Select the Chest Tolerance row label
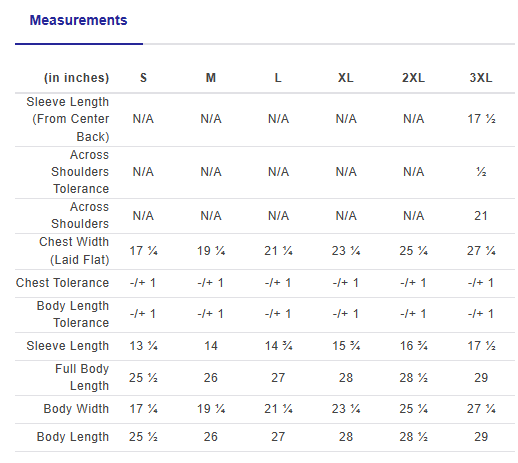This screenshot has width=518, height=463. click(x=62, y=283)
